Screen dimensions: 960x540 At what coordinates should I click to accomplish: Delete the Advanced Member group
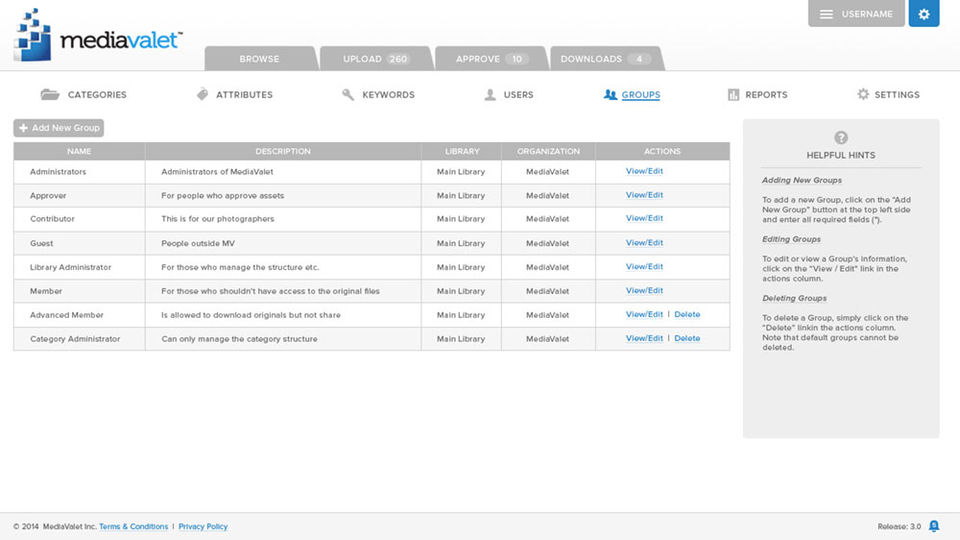tap(687, 314)
